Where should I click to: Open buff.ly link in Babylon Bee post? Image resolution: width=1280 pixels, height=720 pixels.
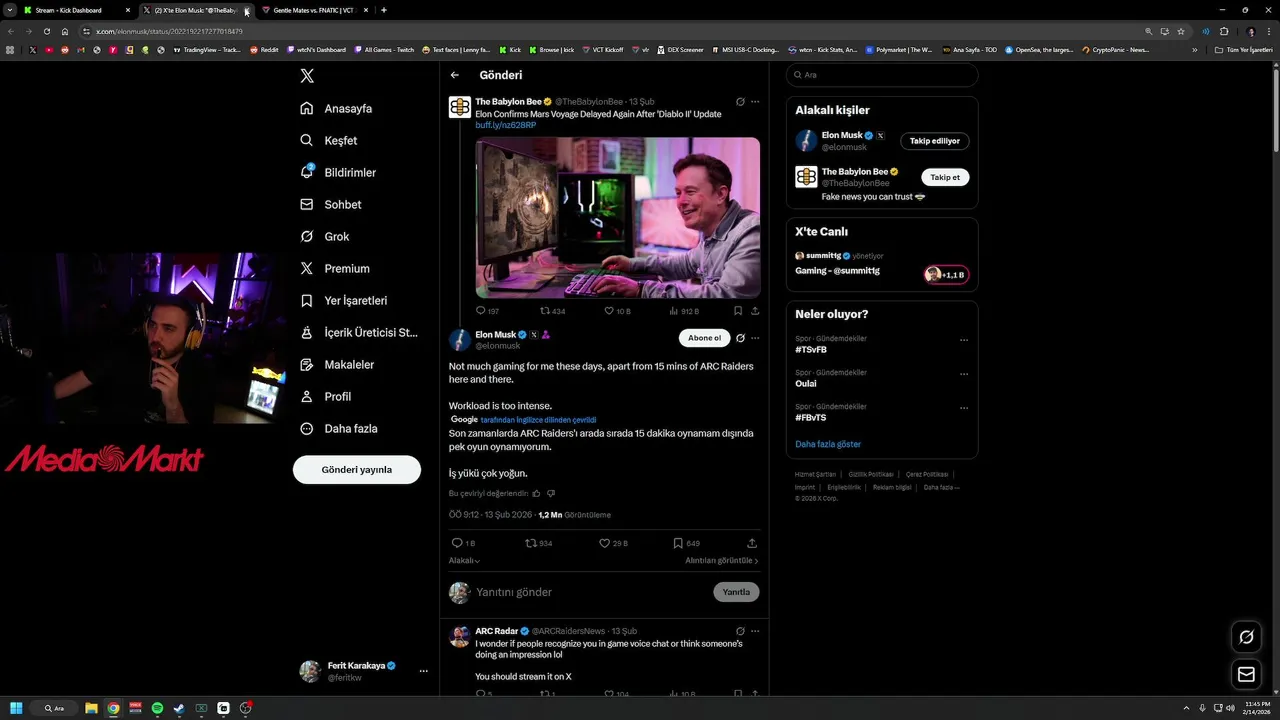coord(505,125)
